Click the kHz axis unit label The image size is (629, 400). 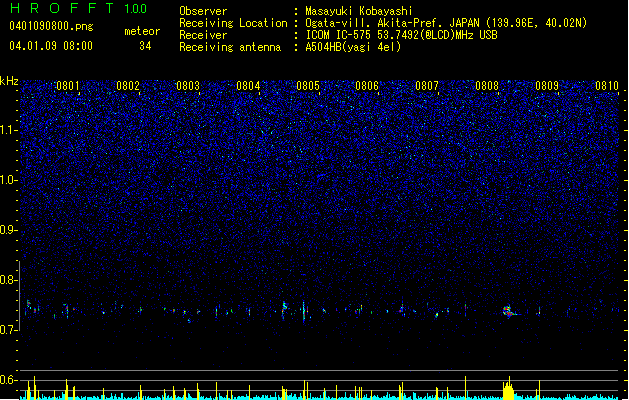click(9, 81)
